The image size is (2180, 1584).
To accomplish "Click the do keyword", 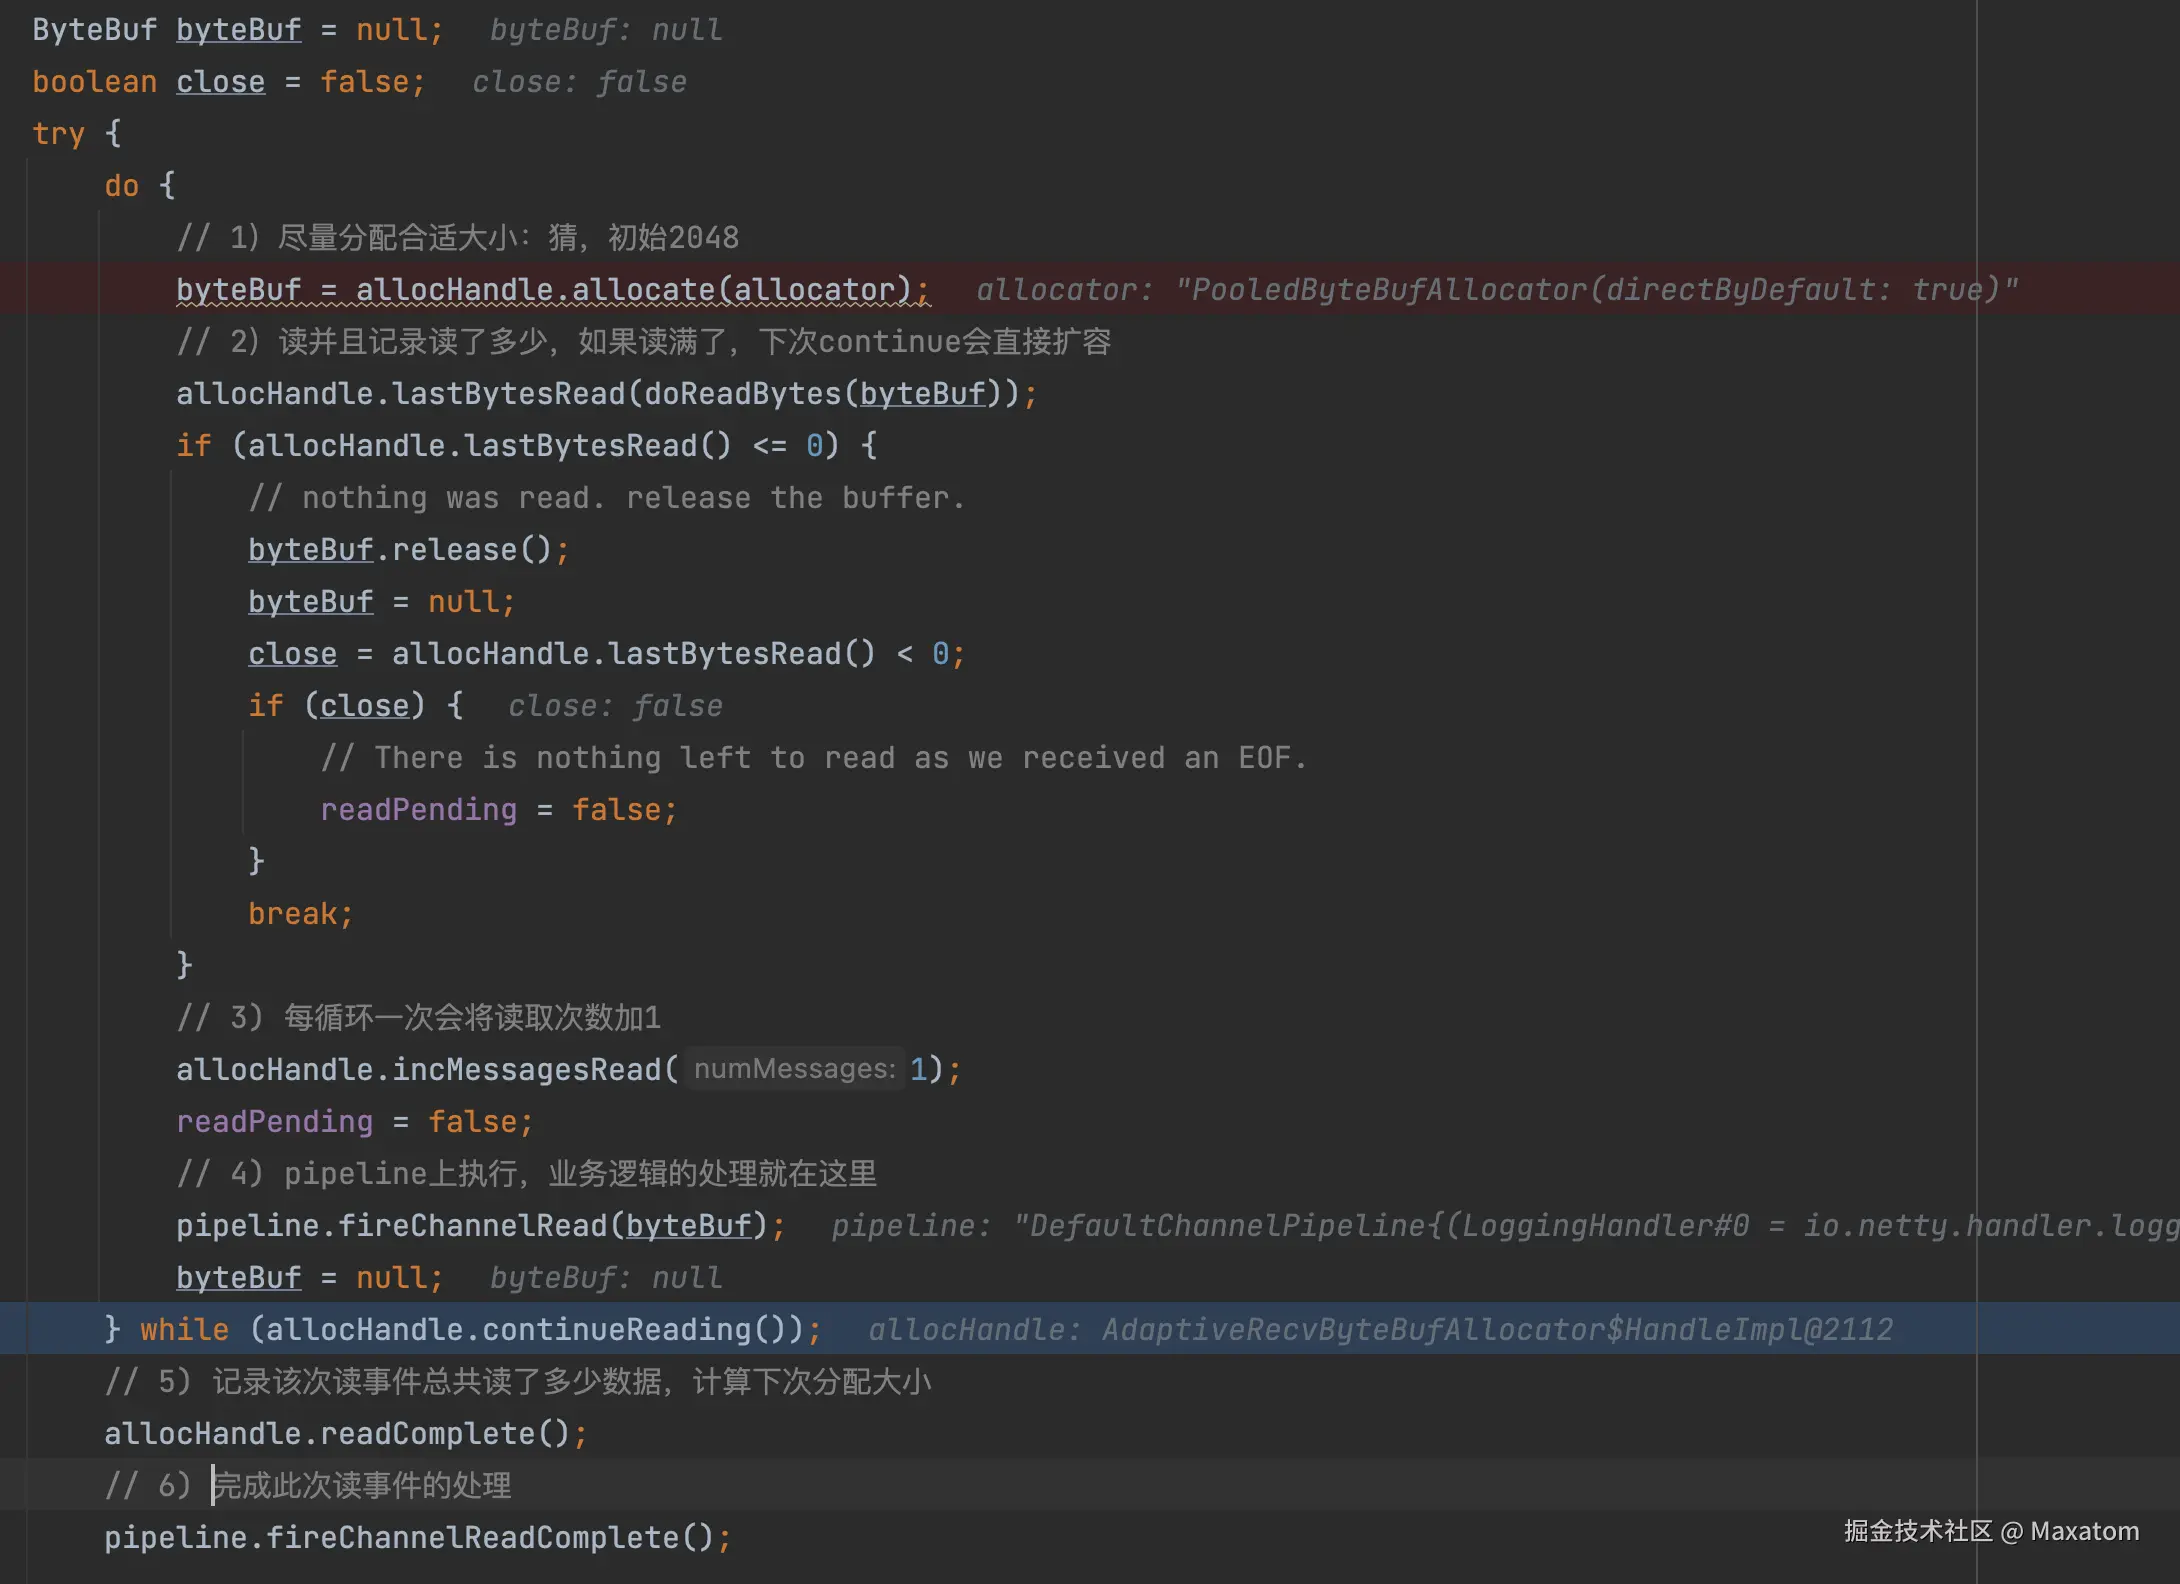I will pos(121,186).
